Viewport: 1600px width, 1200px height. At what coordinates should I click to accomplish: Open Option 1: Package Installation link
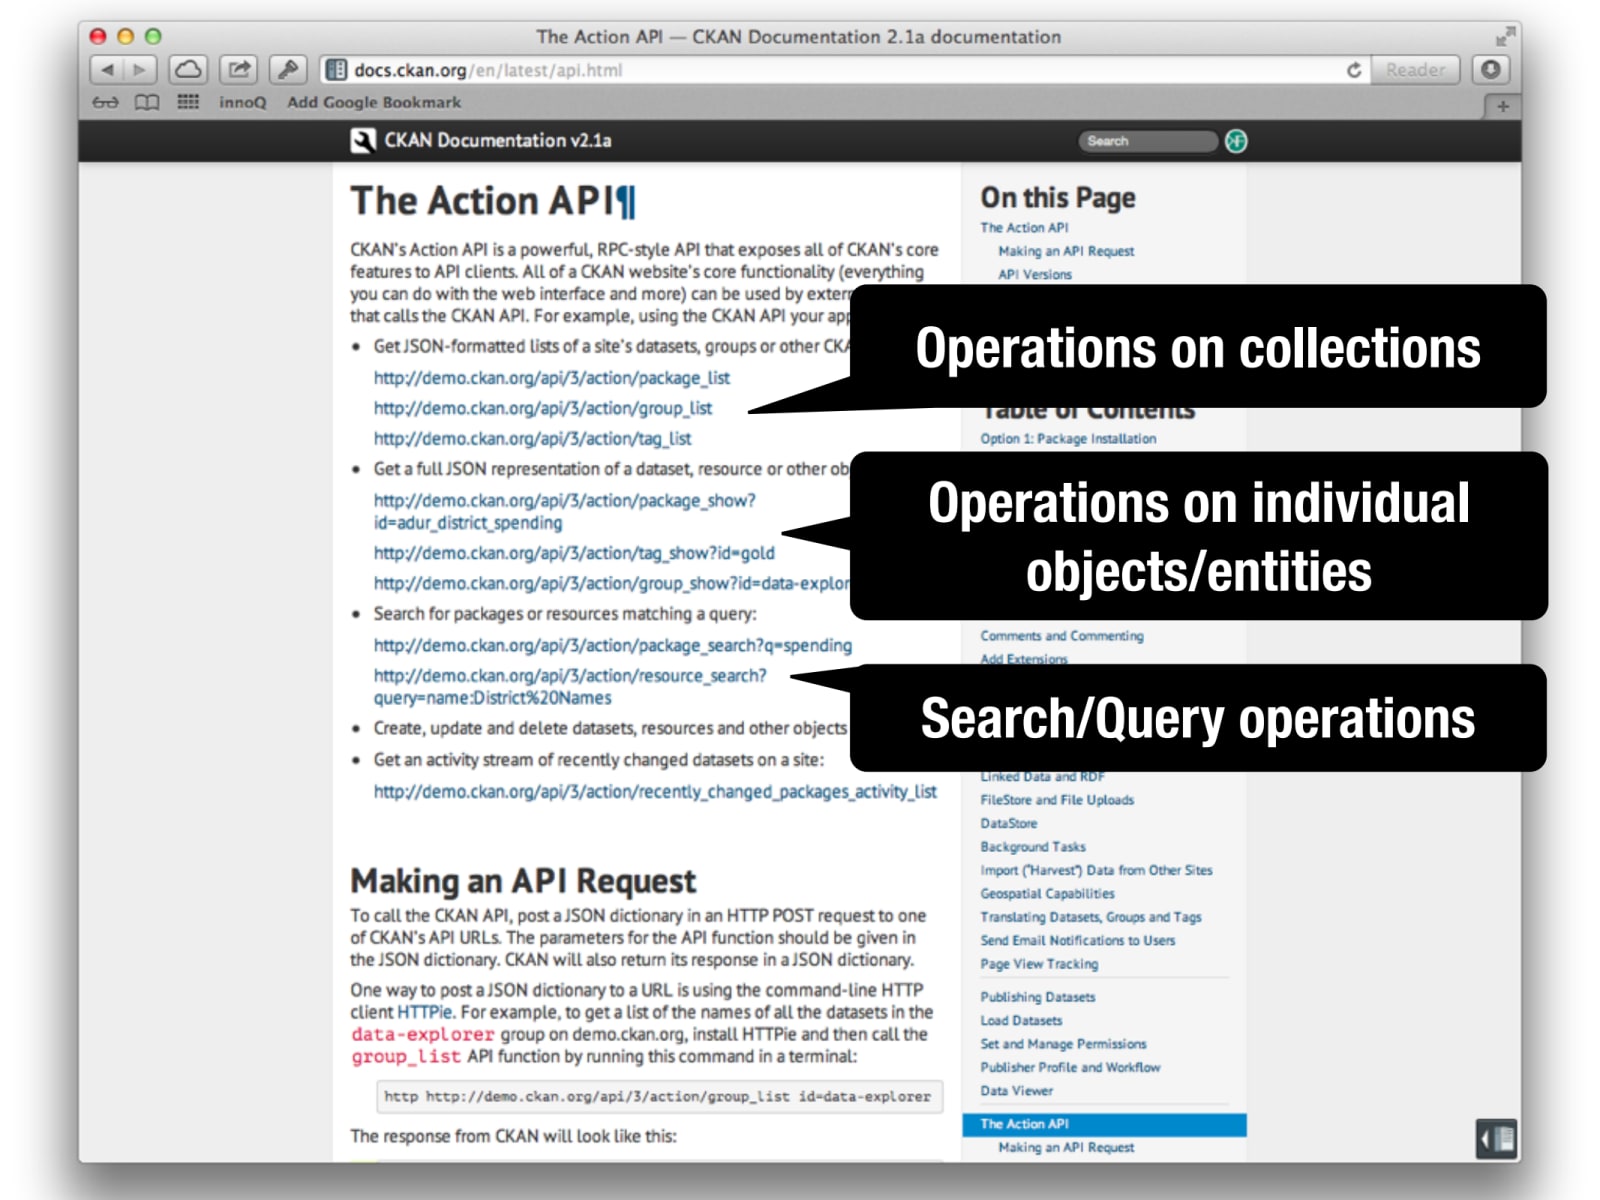pos(1068,438)
